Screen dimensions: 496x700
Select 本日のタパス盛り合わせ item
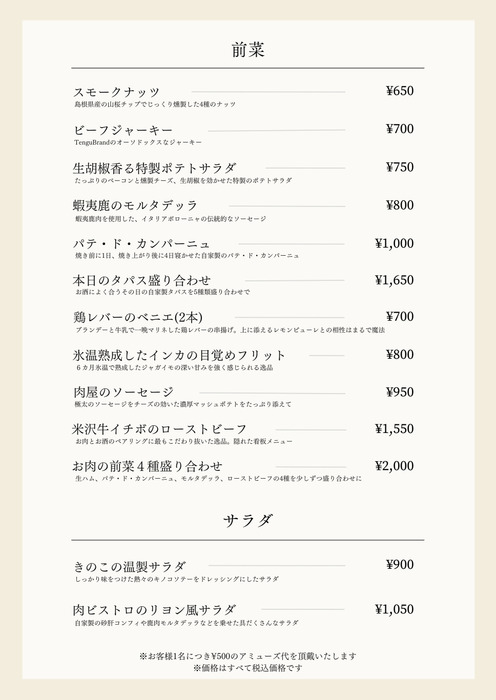coord(141,280)
